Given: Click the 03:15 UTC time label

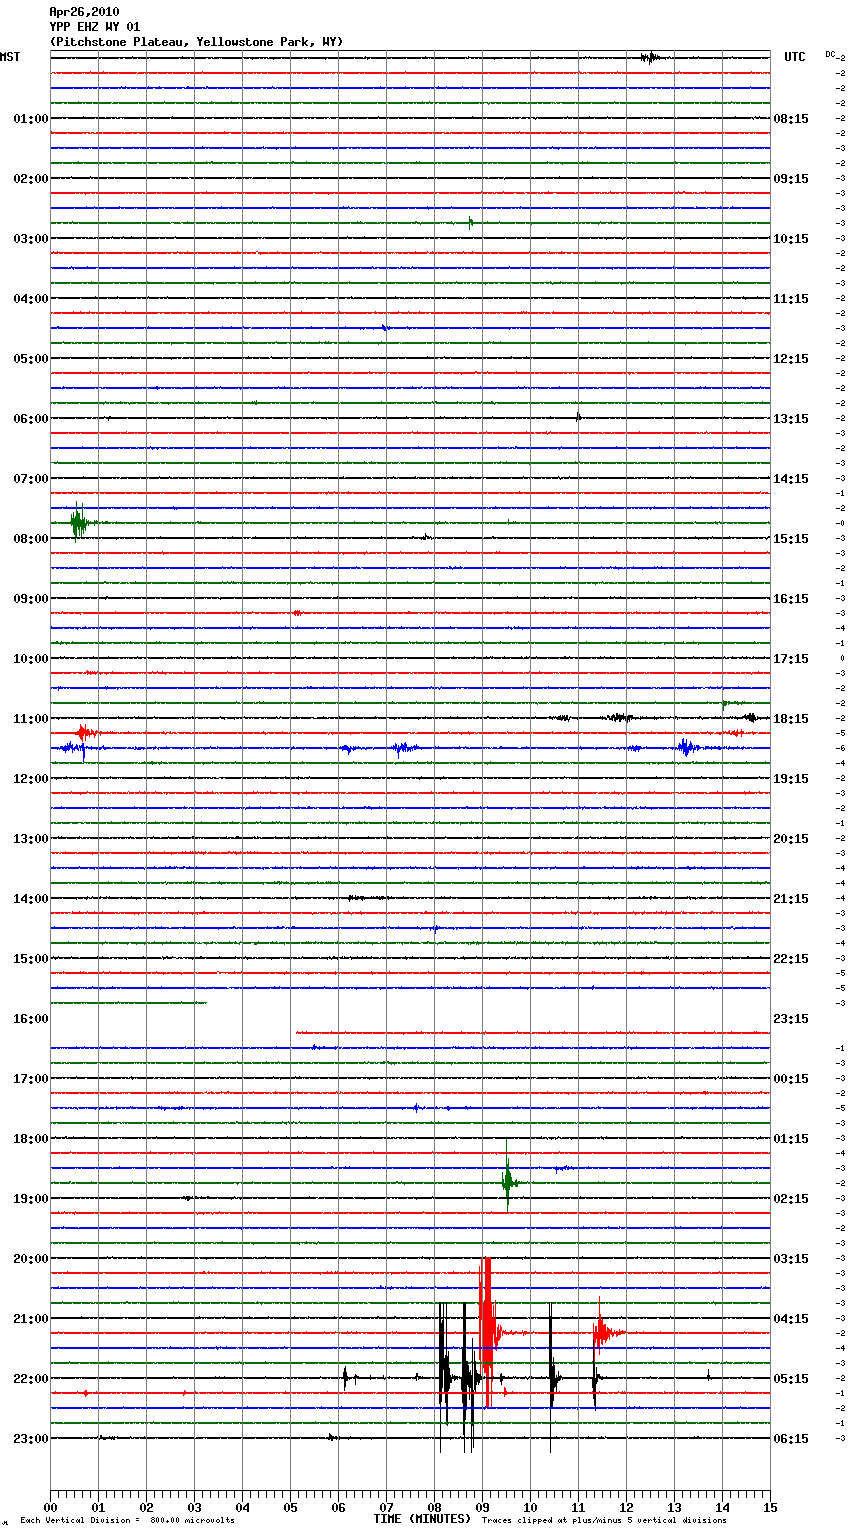Looking at the screenshot, I should [x=791, y=1259].
